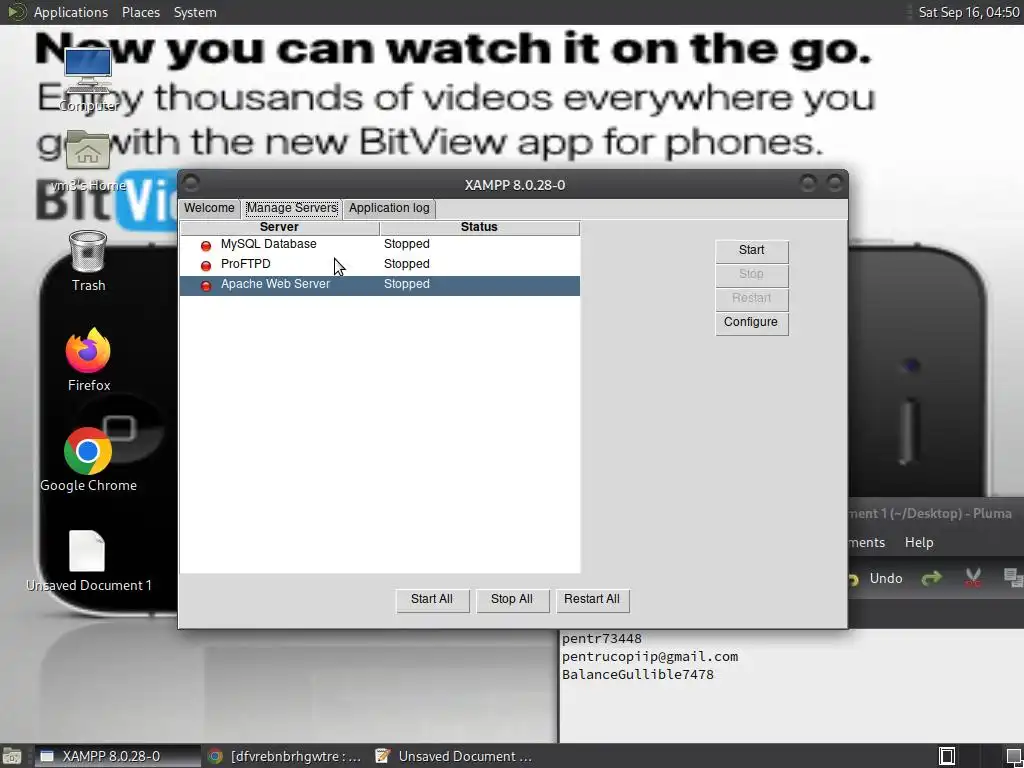Click the XAMPP window menu button at top-left
This screenshot has width=1024, height=768.
(191, 183)
